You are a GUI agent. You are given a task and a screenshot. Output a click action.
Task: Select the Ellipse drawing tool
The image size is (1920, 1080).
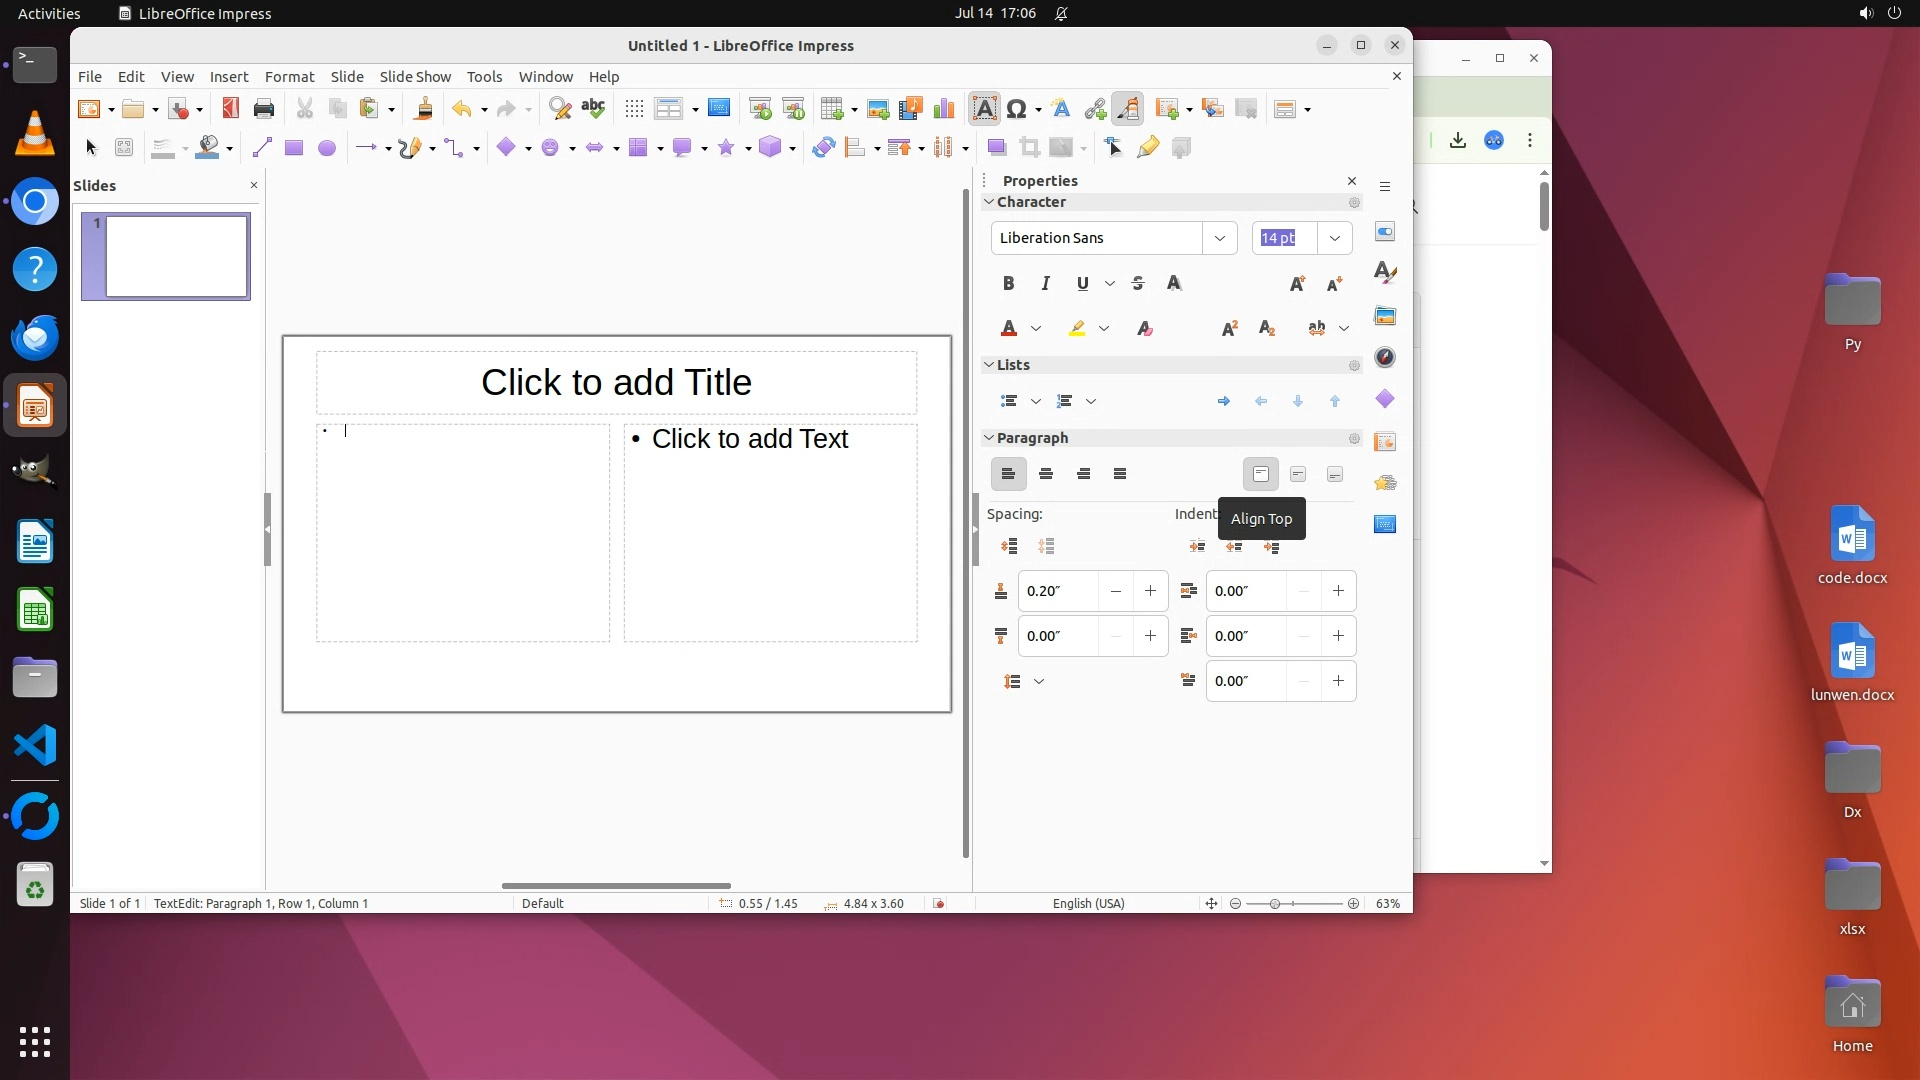pyautogui.click(x=326, y=148)
